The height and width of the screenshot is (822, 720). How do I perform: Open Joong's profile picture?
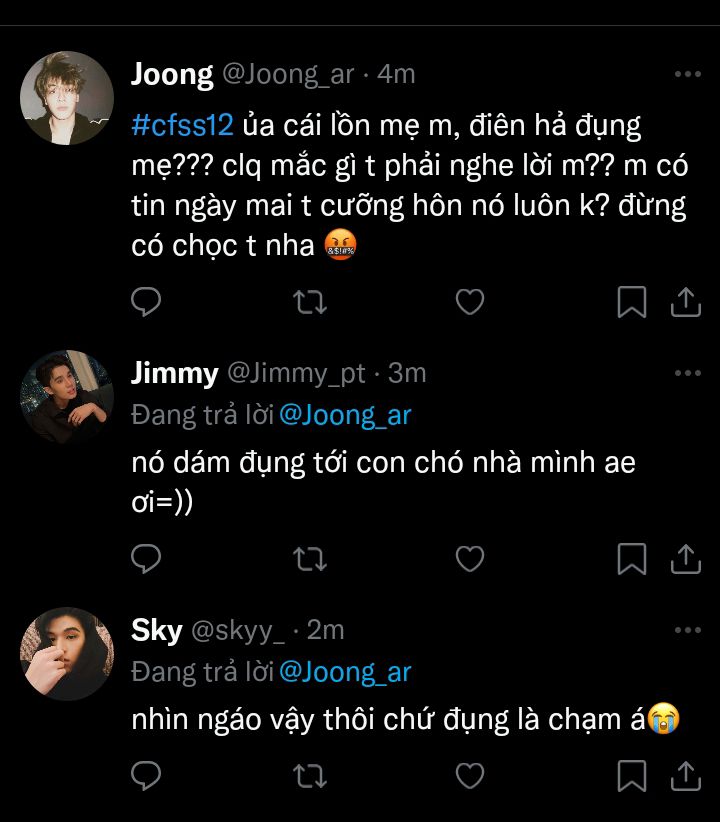[67, 98]
